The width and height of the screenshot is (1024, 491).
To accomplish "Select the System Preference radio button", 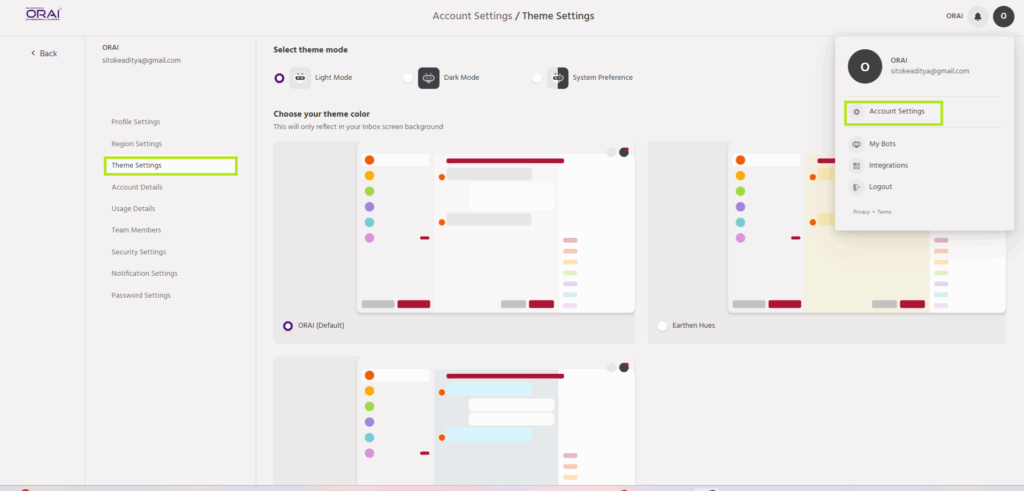I will [x=537, y=78].
